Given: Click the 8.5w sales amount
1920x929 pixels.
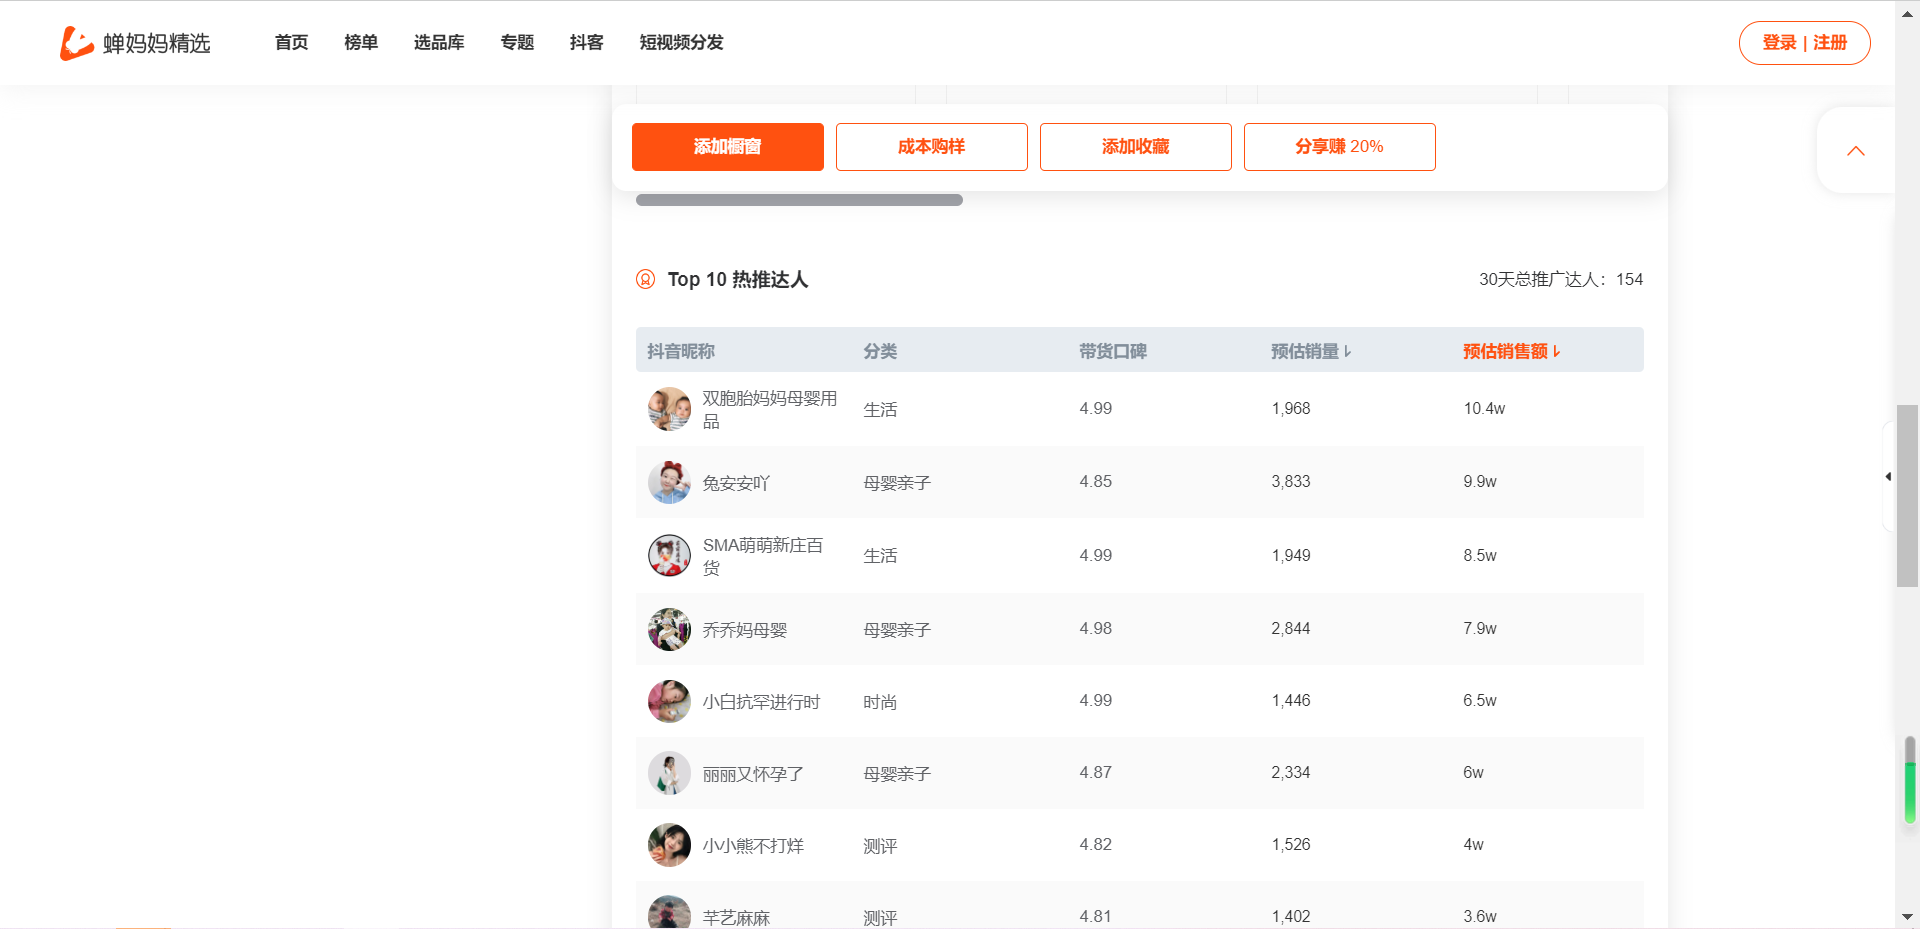Looking at the screenshot, I should (1480, 555).
